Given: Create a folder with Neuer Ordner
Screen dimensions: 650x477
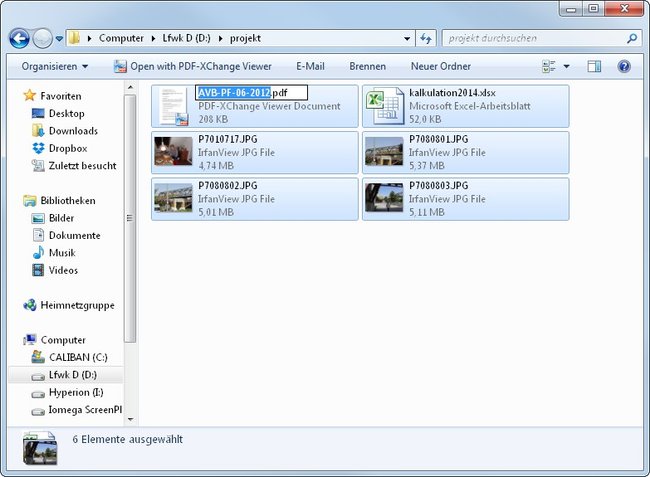Looking at the screenshot, I should tap(441, 66).
